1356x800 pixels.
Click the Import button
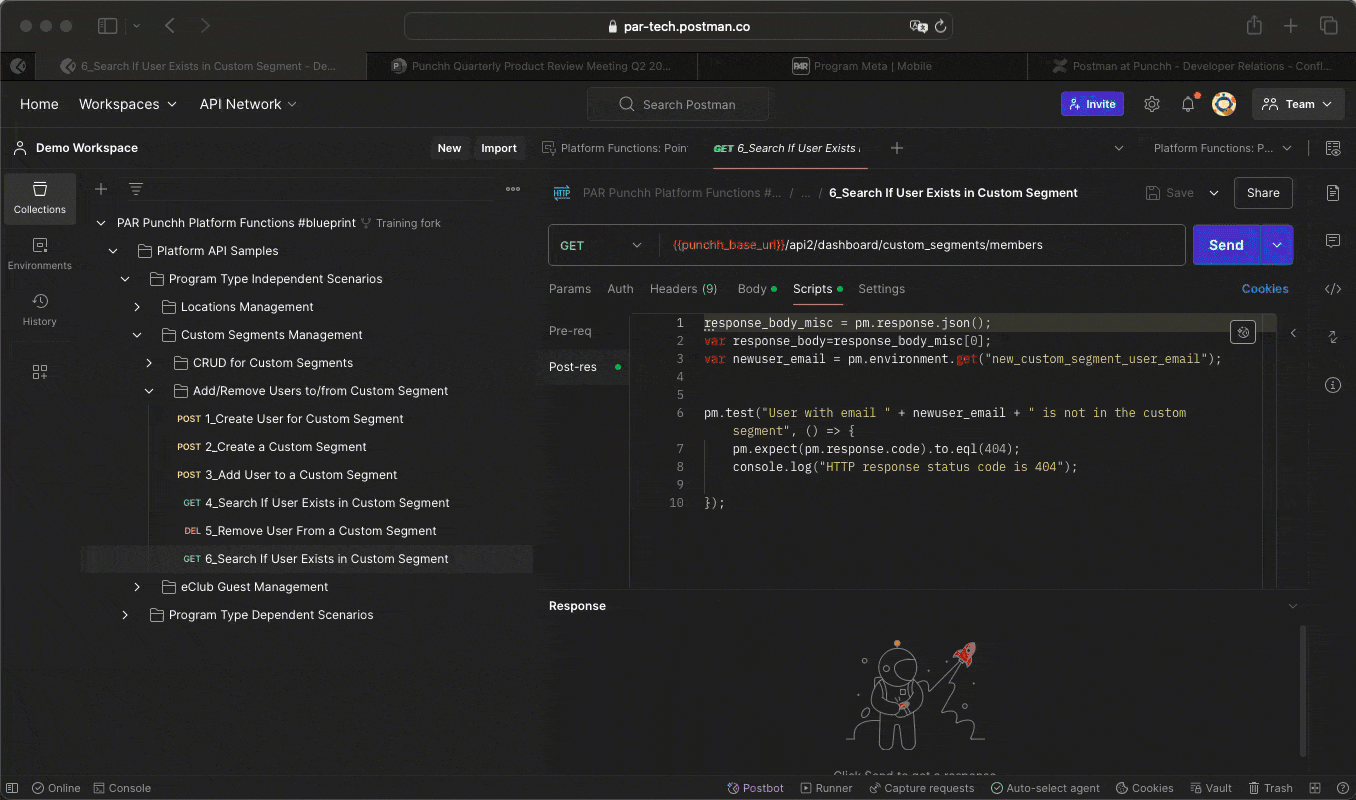click(x=499, y=148)
